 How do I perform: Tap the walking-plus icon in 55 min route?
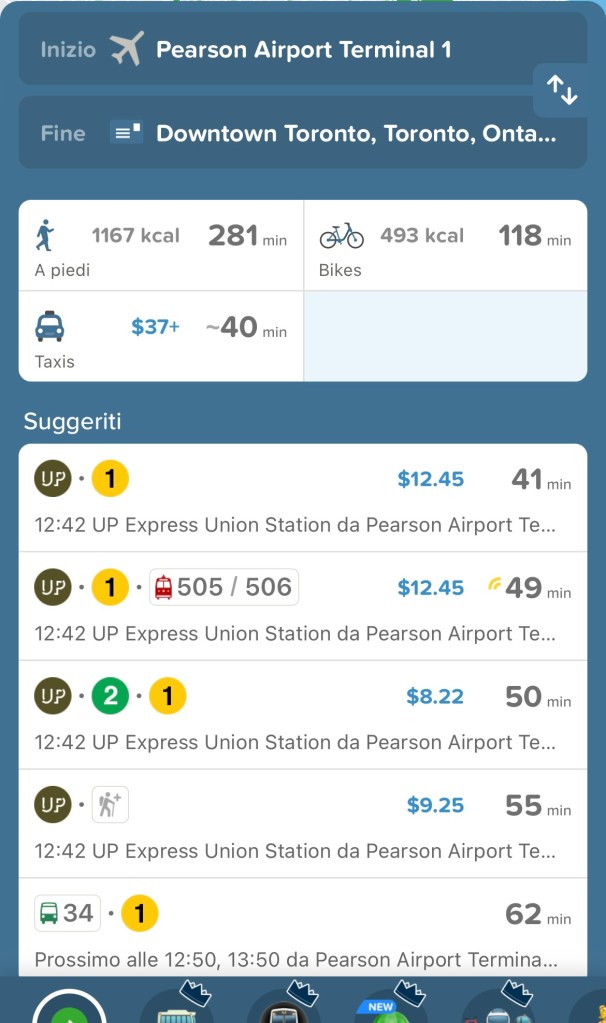[110, 805]
